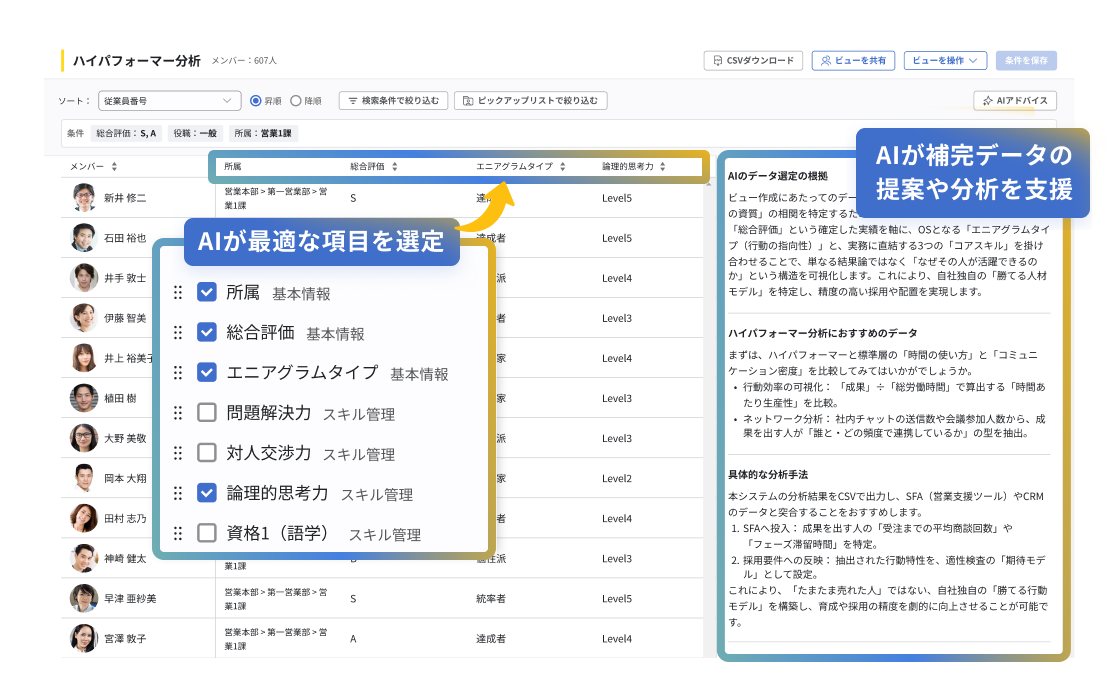Sort by the メンバー column arrows

[x=114, y=167]
